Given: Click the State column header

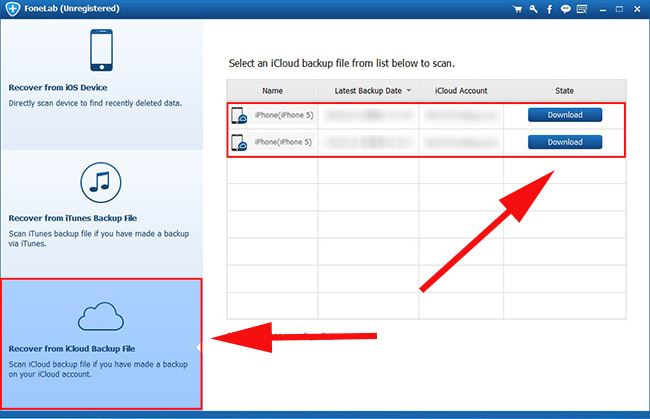Looking at the screenshot, I should [565, 90].
